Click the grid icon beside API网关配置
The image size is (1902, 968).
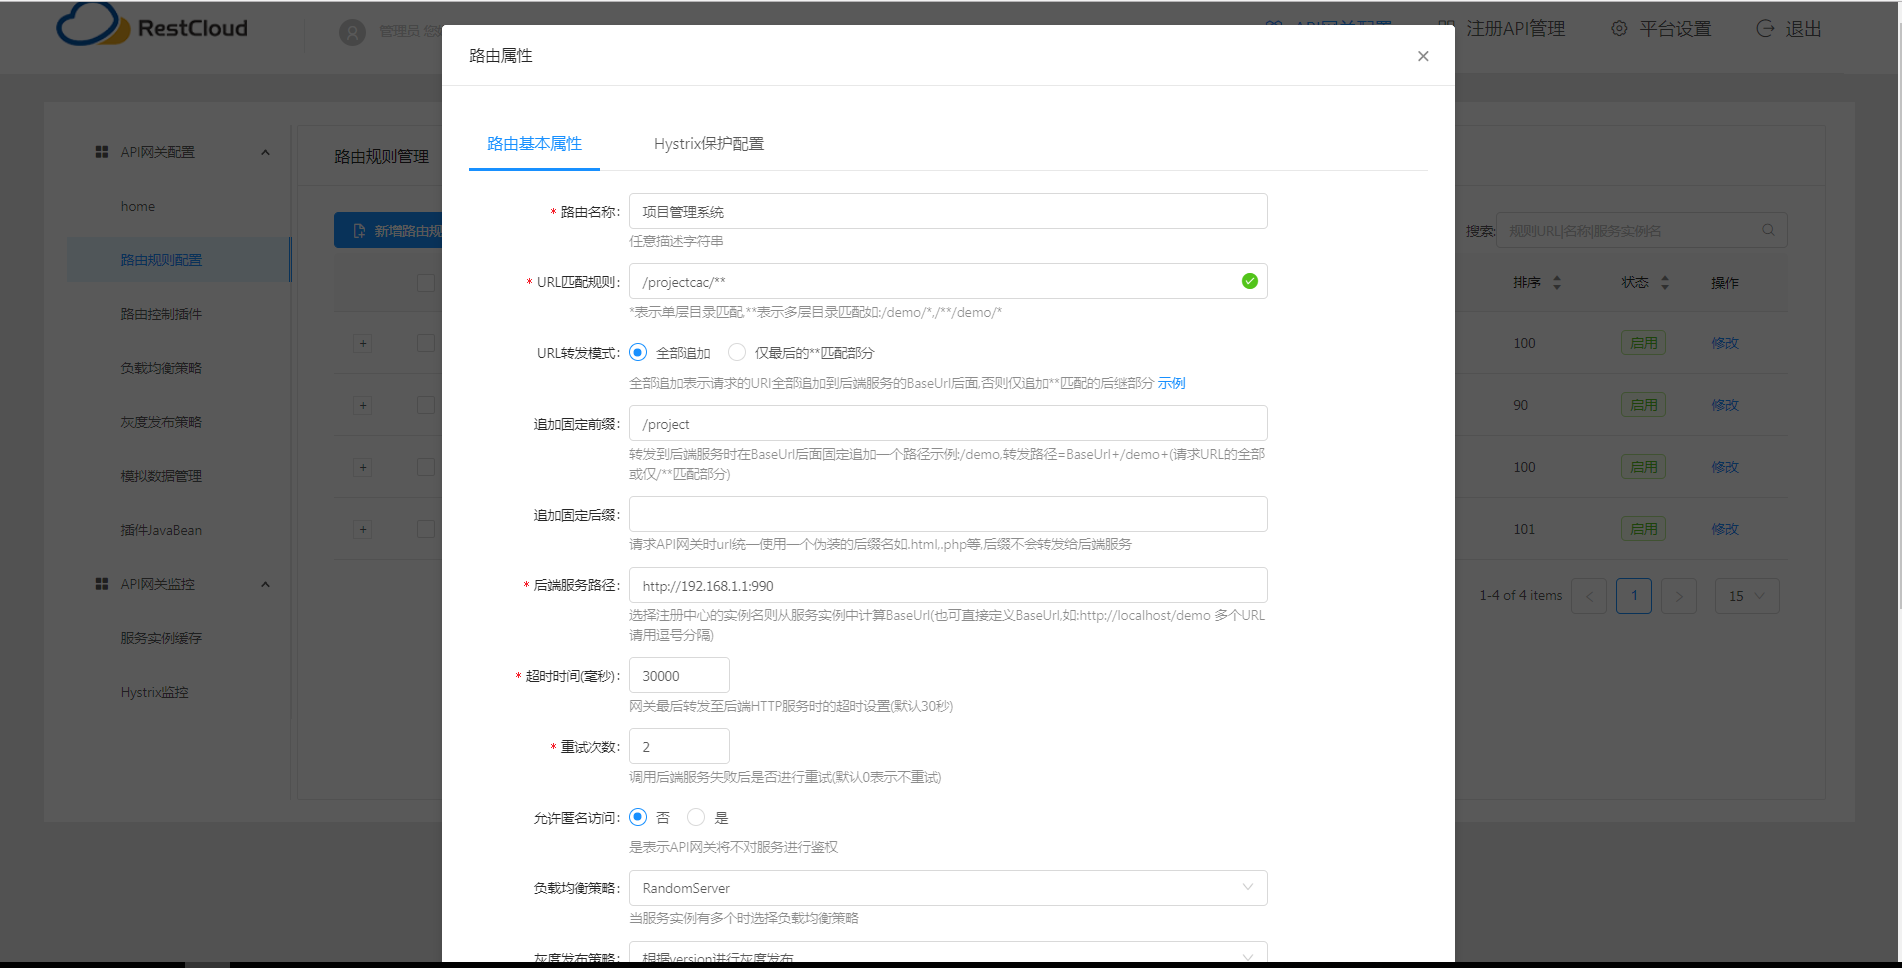(x=100, y=151)
